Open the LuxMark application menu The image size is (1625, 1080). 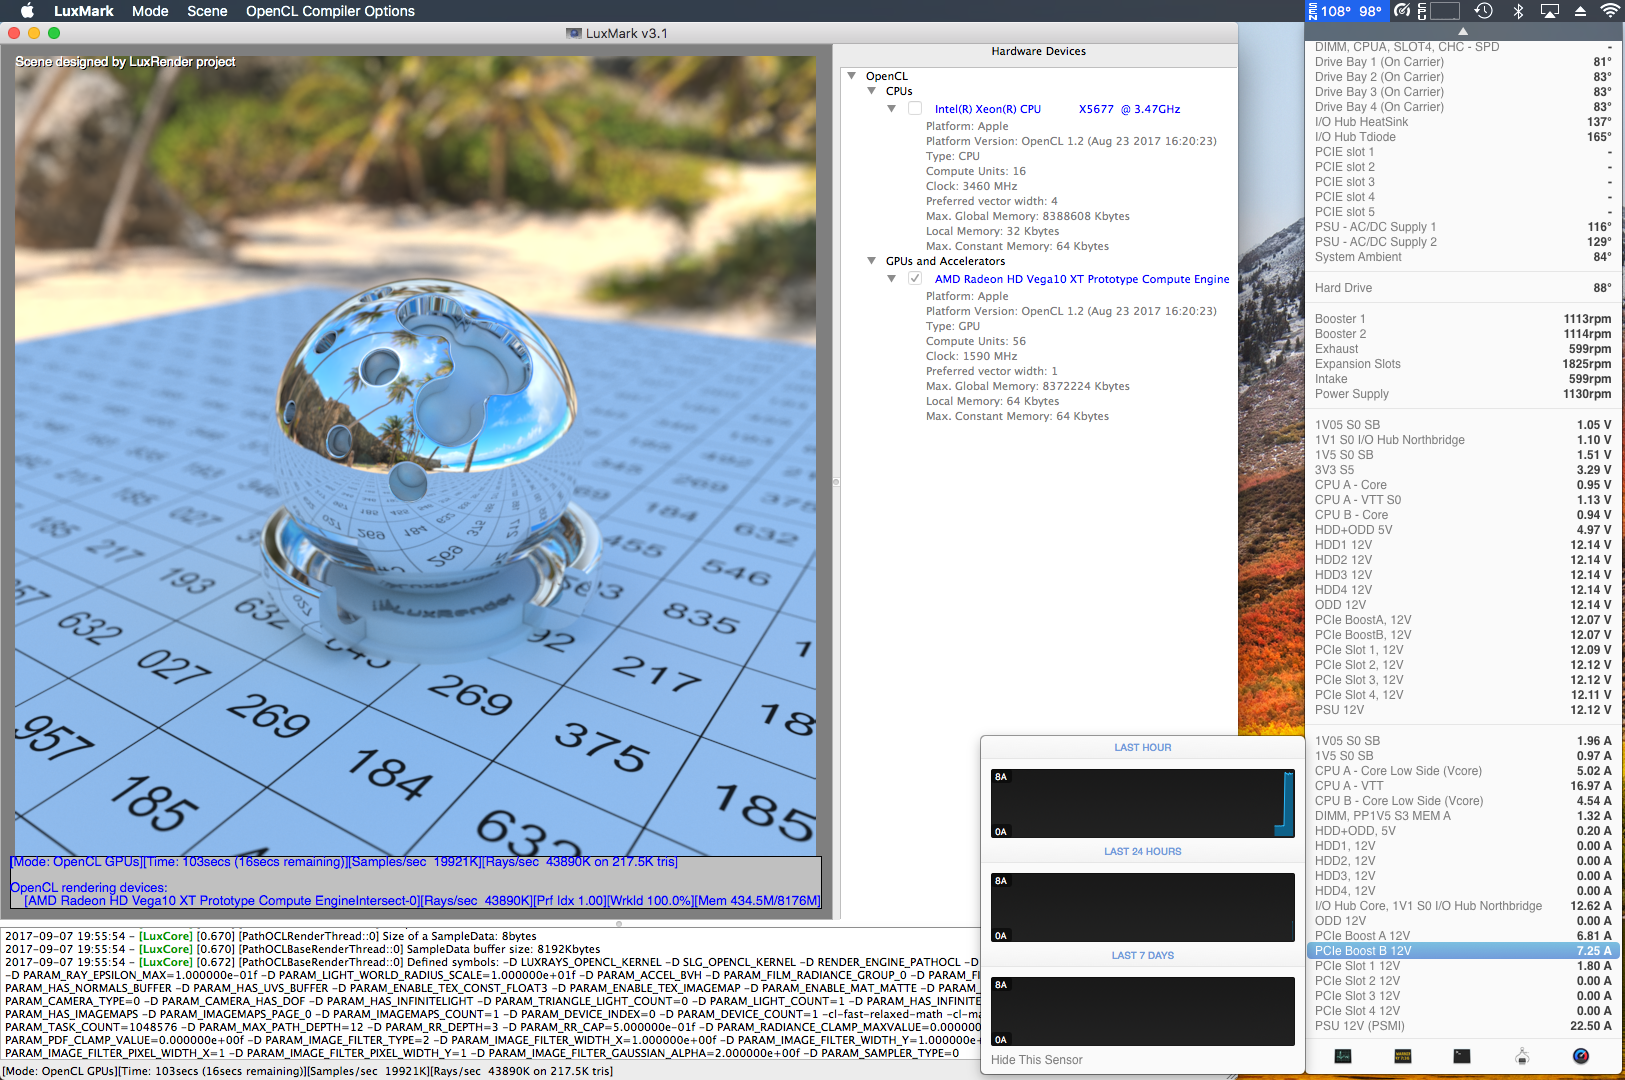pos(83,11)
